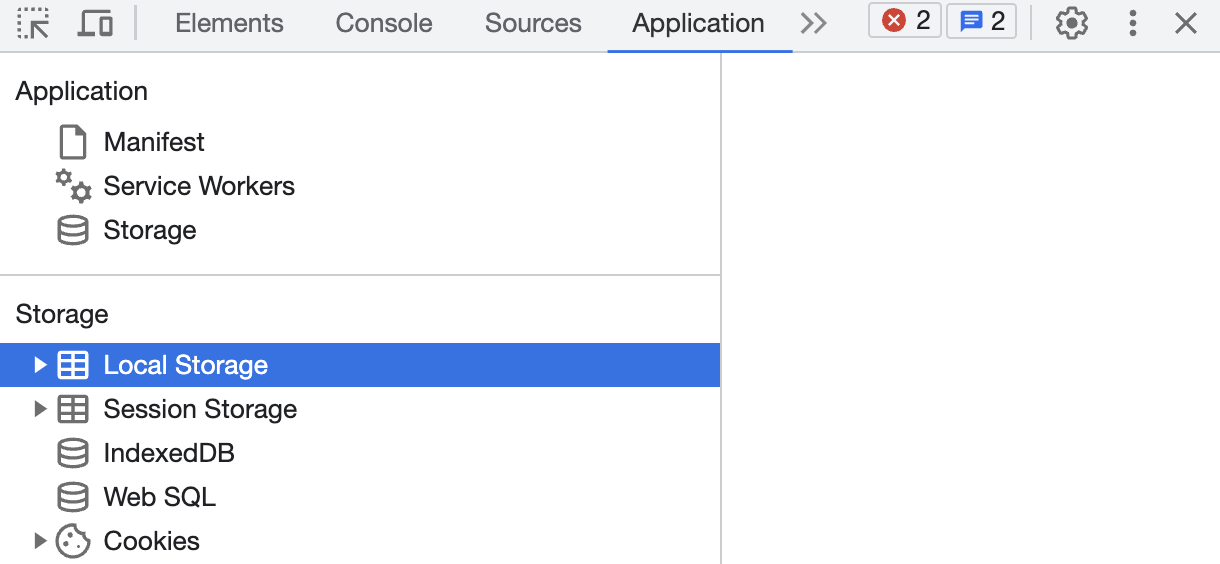1220x564 pixels.
Task: Click the Service Workers gears icon
Action: point(73,186)
